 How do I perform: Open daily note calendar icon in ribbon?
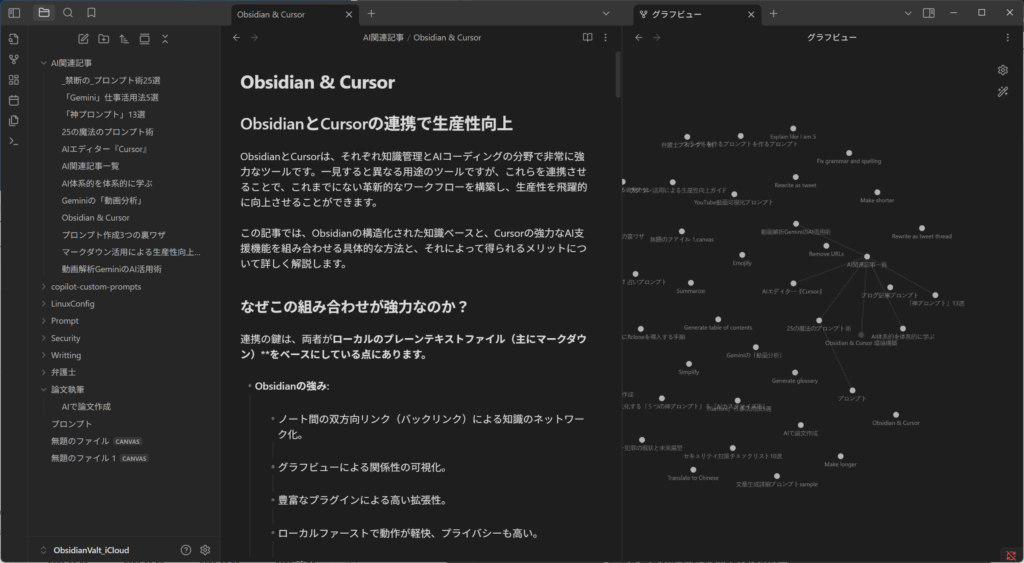coord(13,100)
